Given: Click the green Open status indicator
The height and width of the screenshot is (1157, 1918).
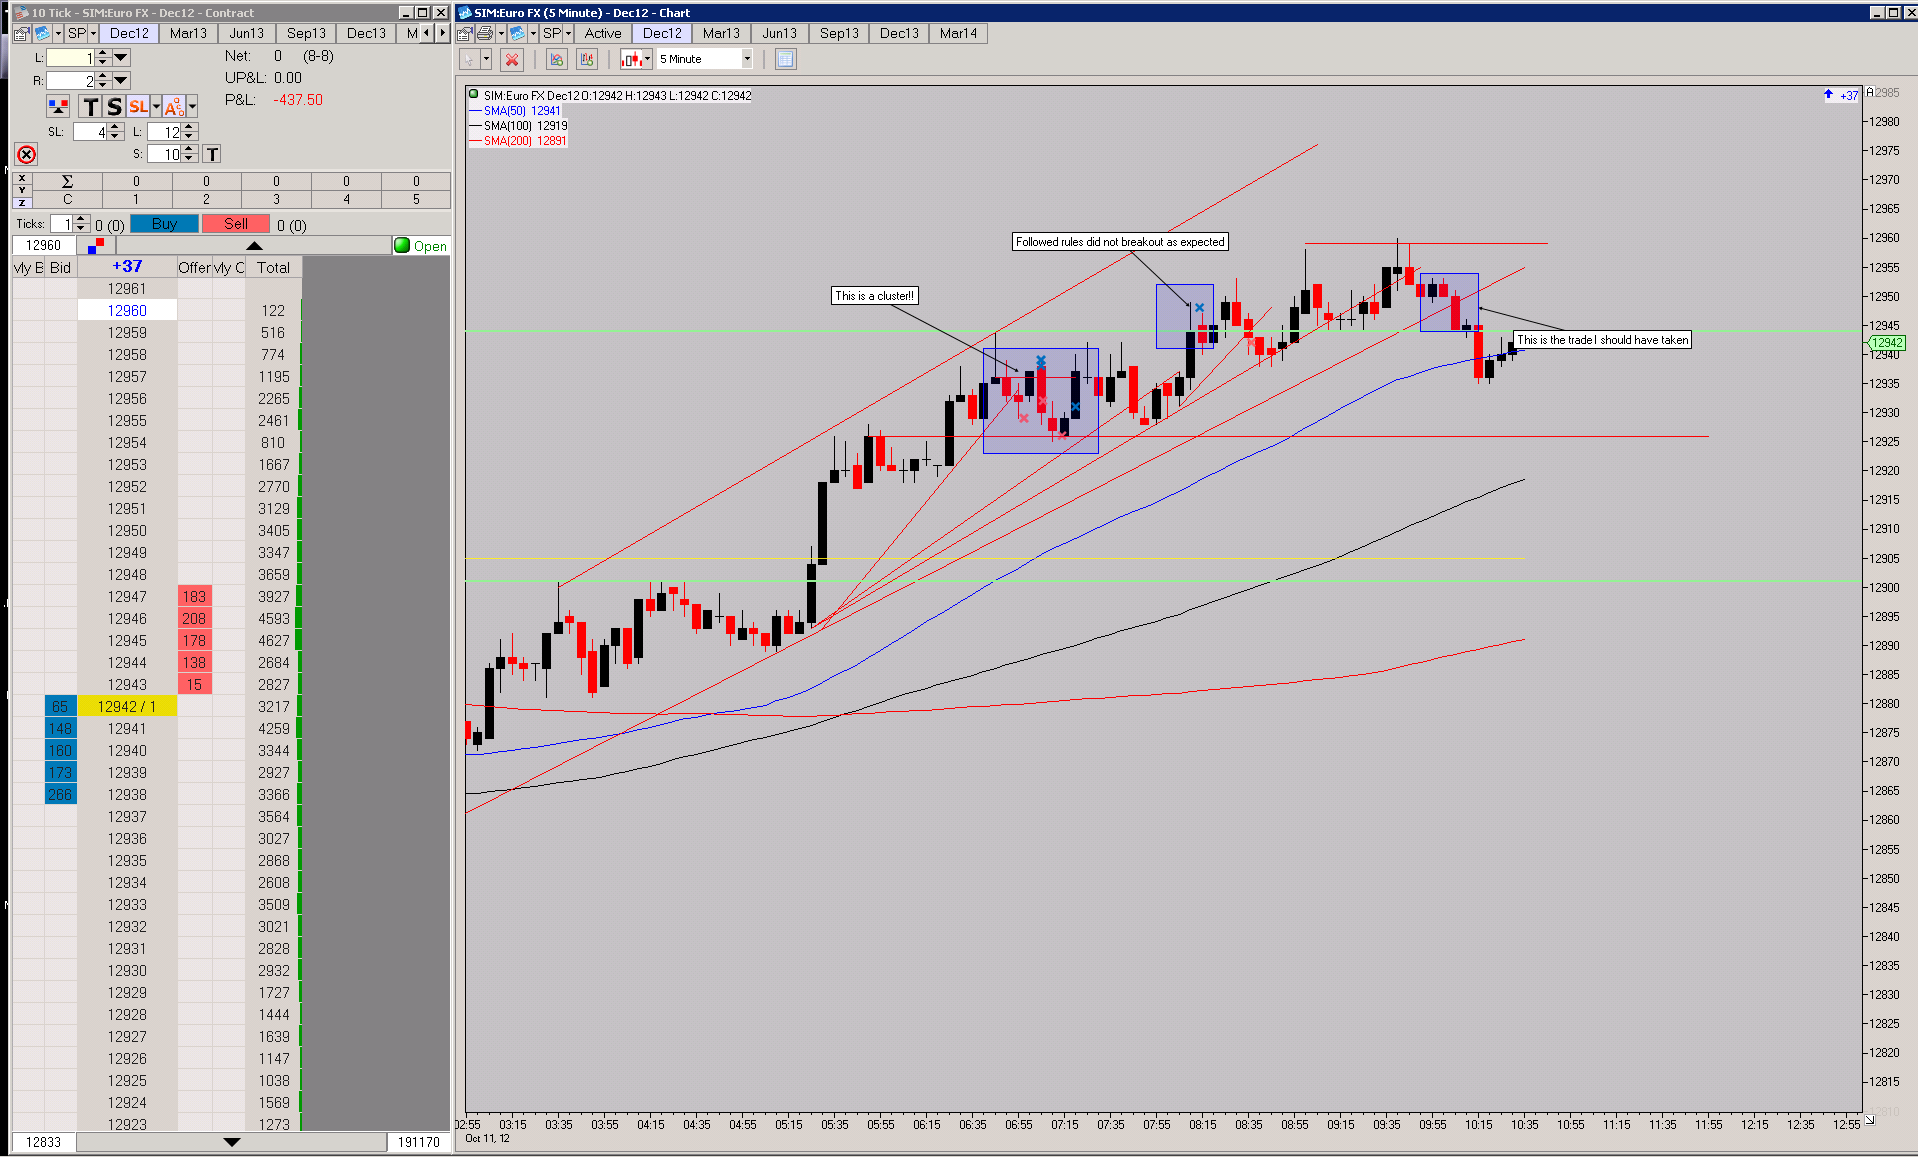Looking at the screenshot, I should 421,246.
